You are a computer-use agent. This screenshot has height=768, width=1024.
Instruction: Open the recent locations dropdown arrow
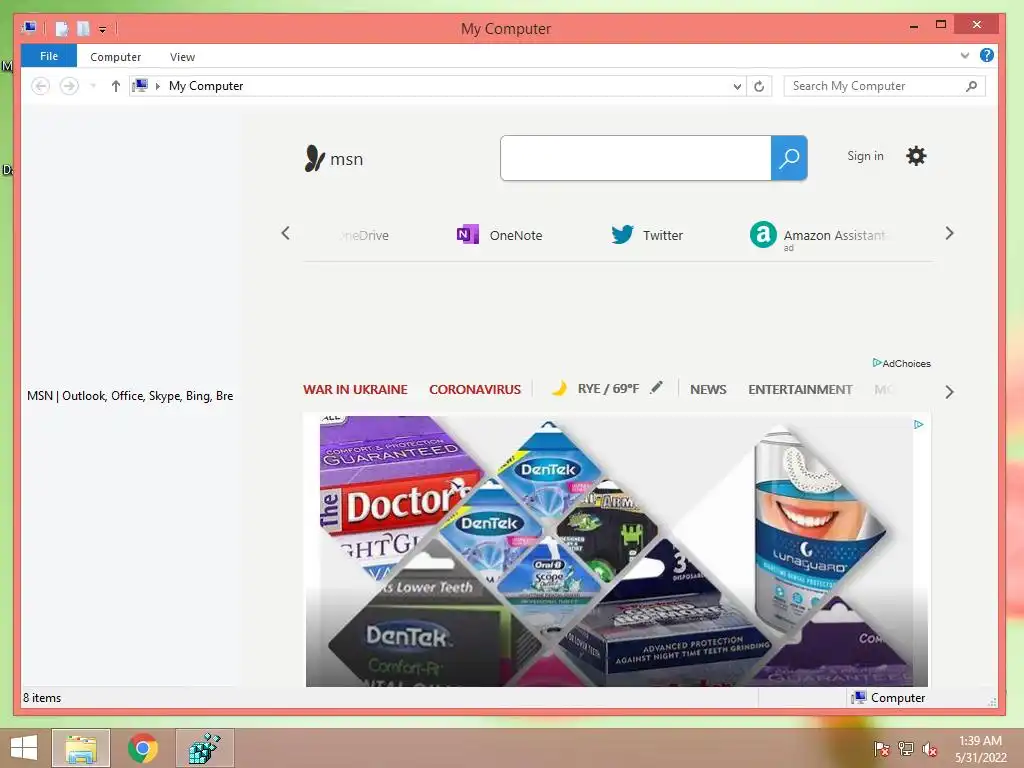click(x=93, y=86)
